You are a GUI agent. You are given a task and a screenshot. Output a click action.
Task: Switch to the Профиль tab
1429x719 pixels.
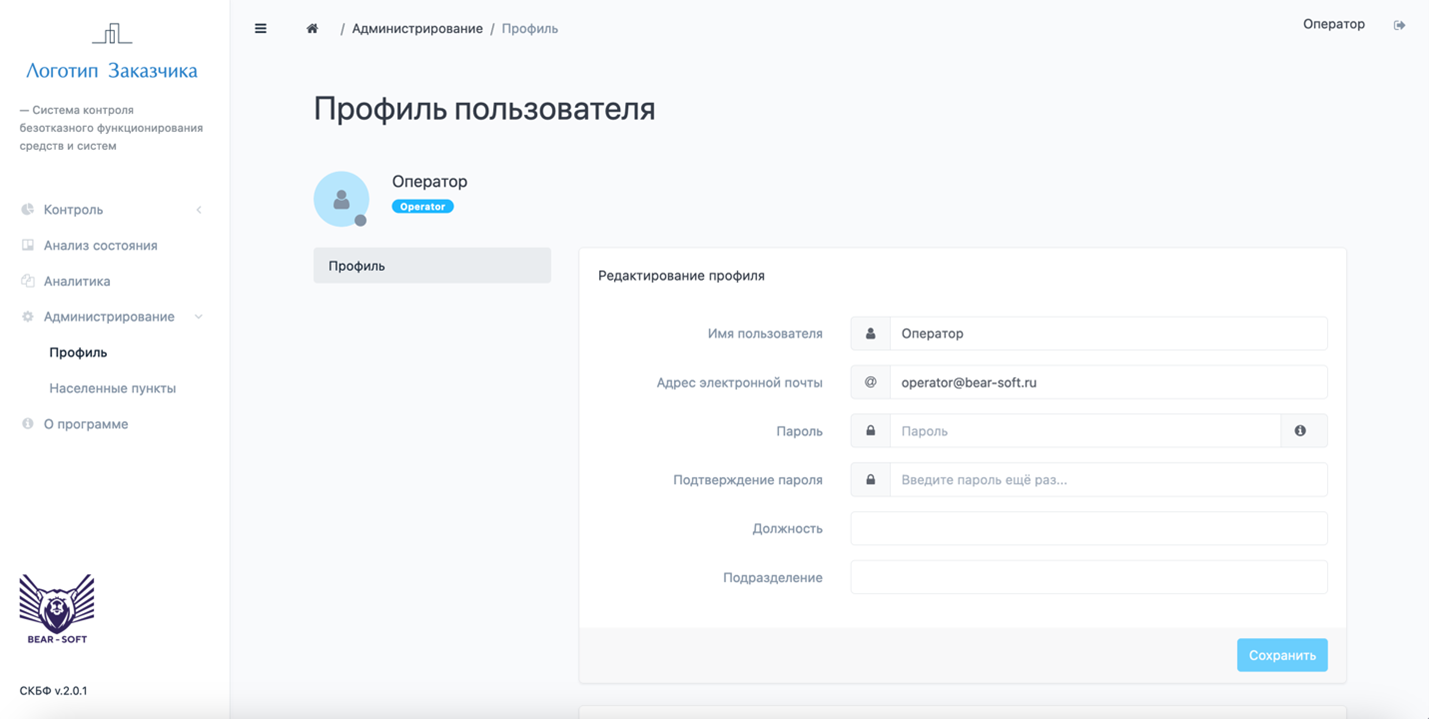click(432, 265)
